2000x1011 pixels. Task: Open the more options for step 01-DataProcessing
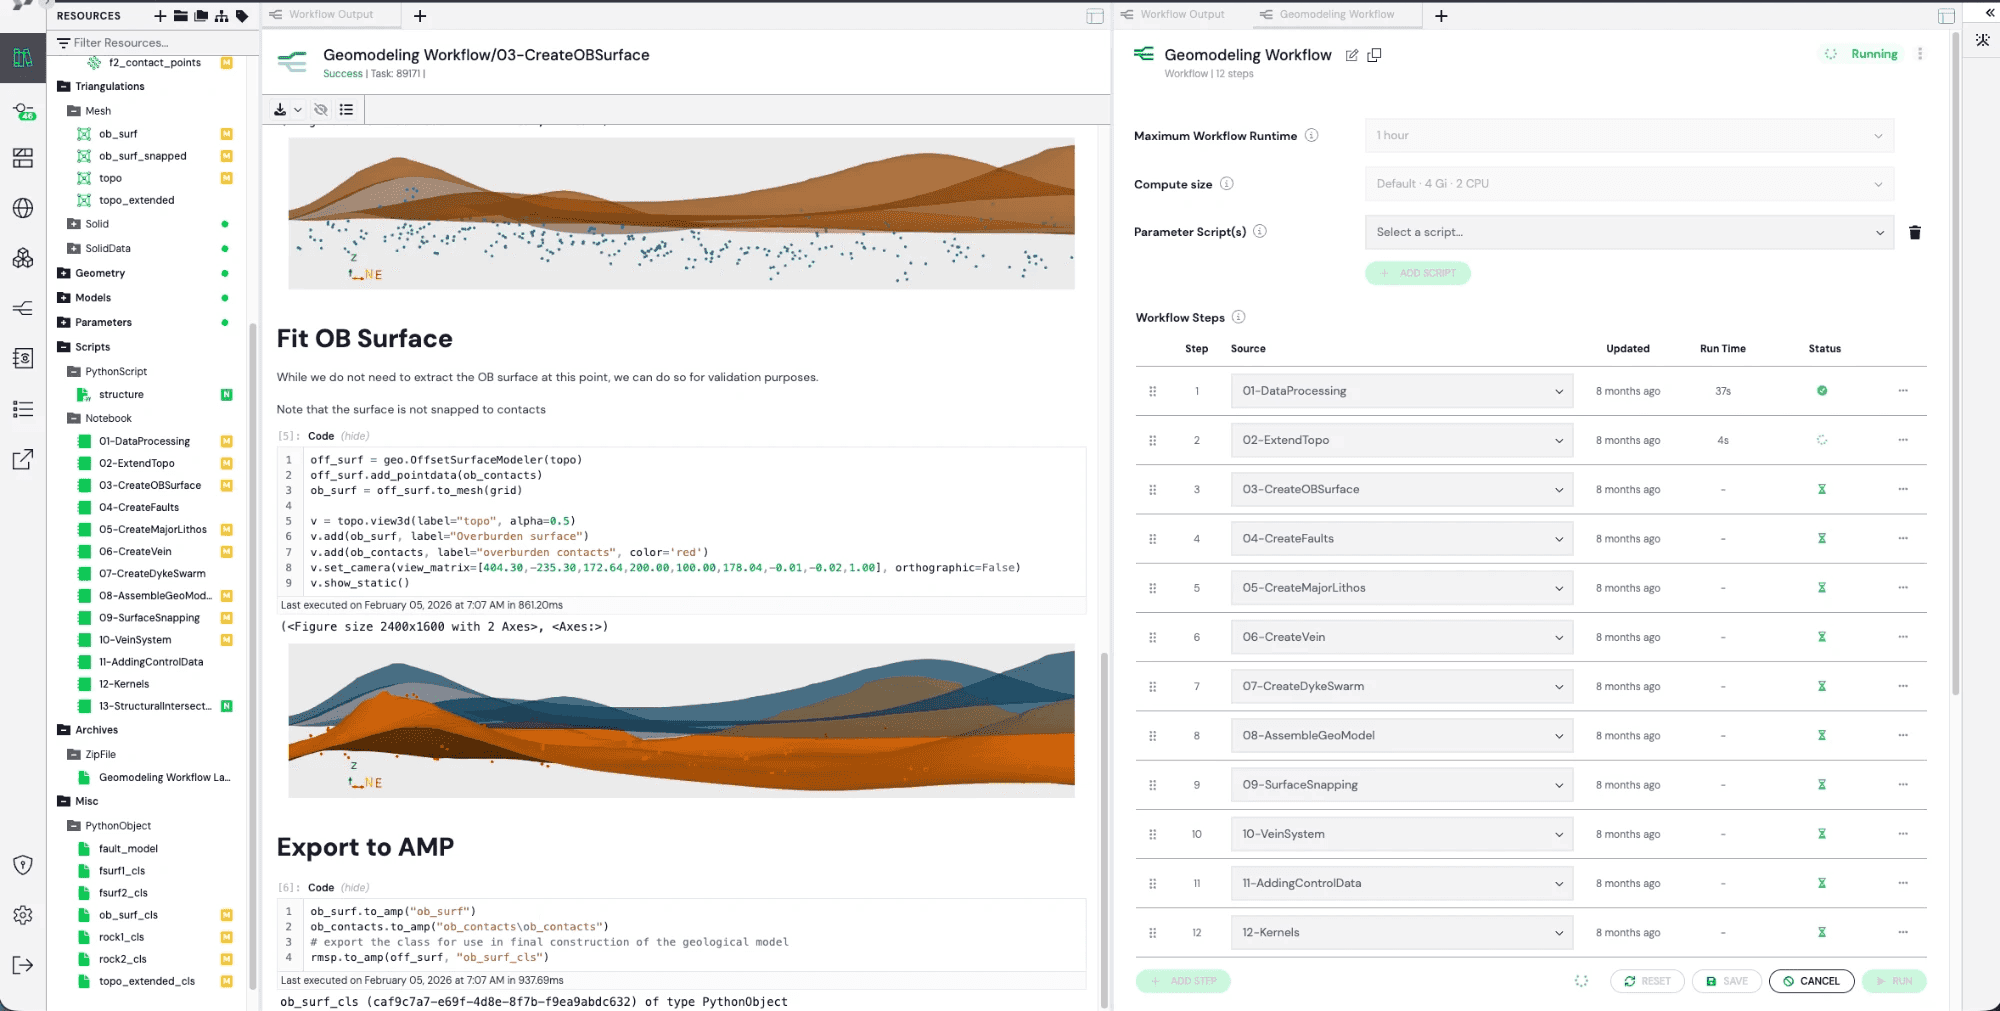1903,391
